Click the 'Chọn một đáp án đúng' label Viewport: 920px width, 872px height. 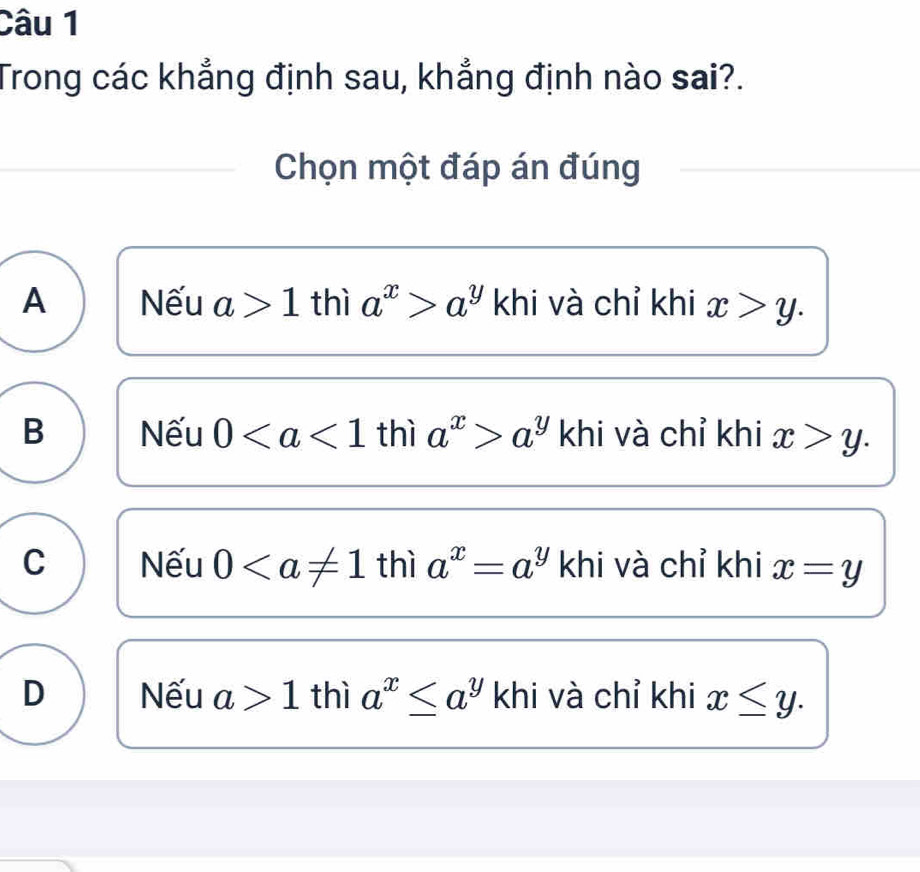point(457,169)
